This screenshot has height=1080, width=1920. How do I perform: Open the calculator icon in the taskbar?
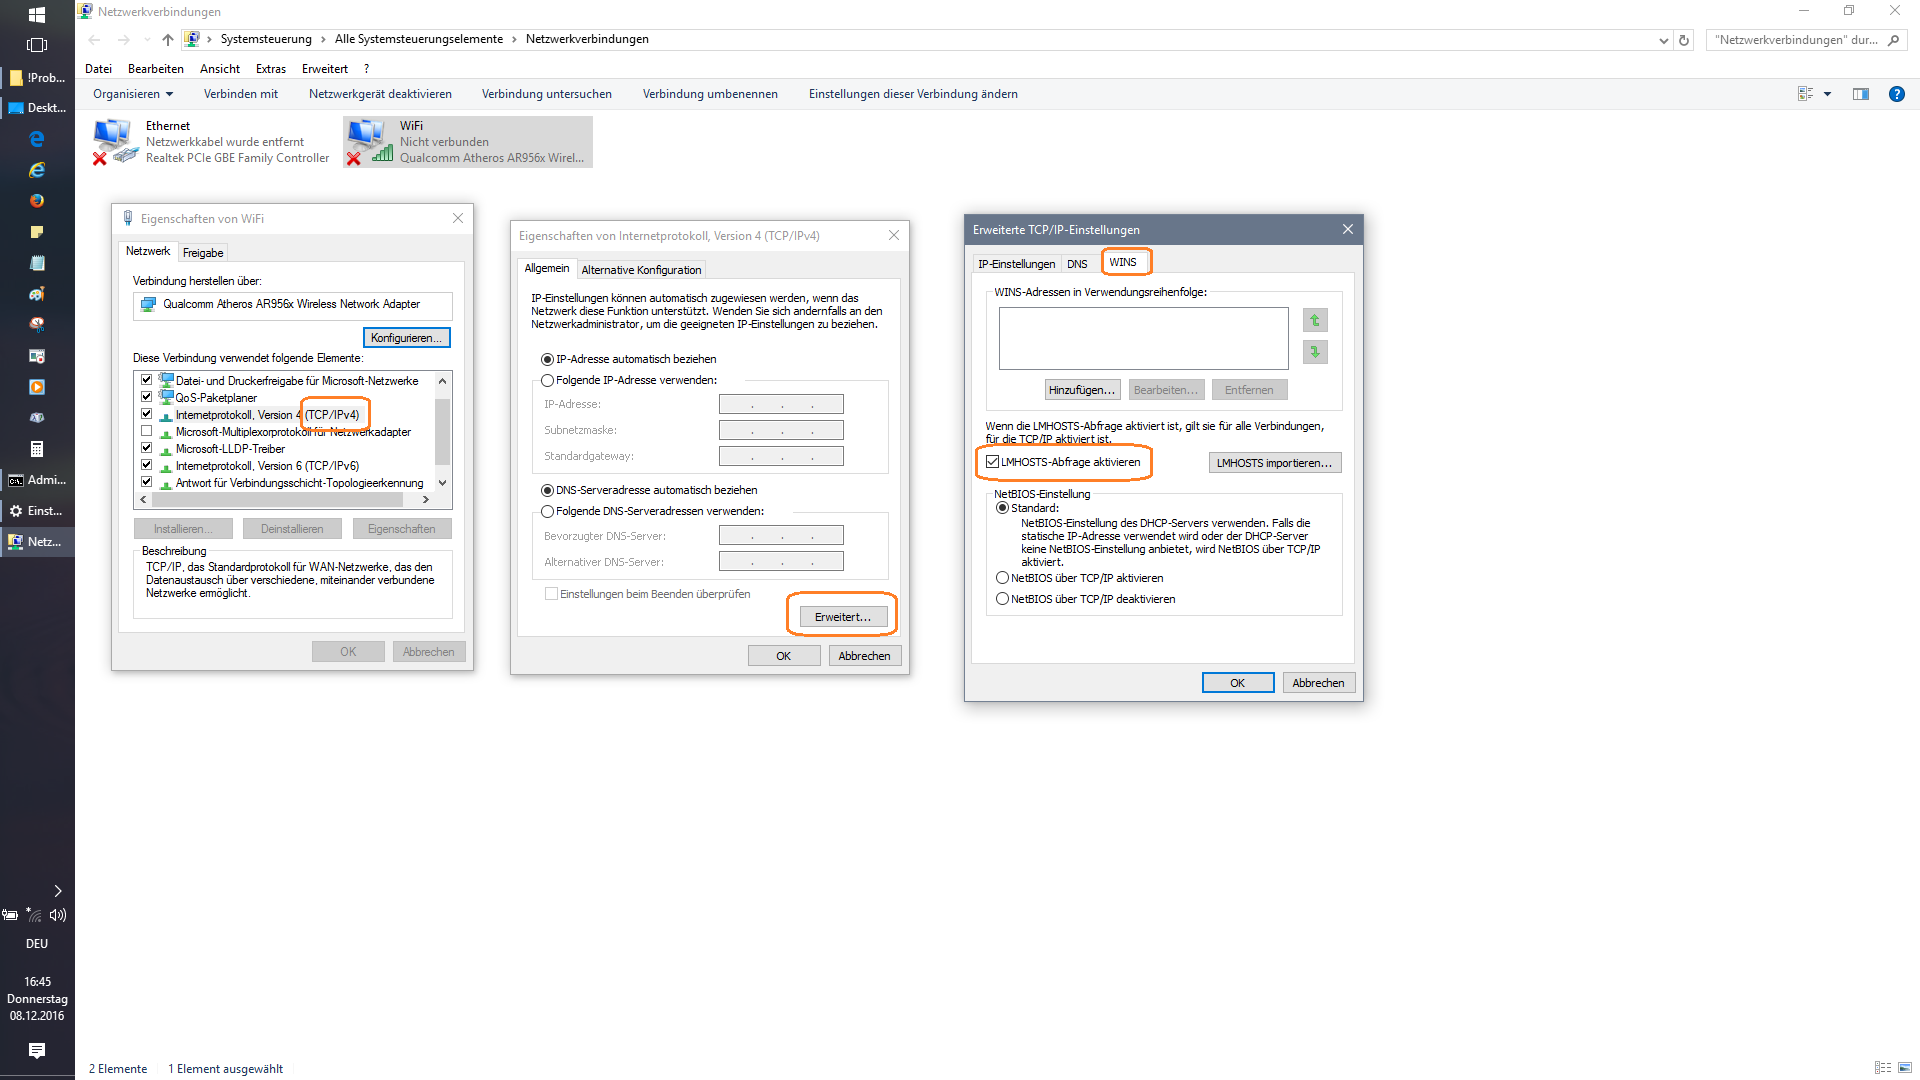[37, 449]
